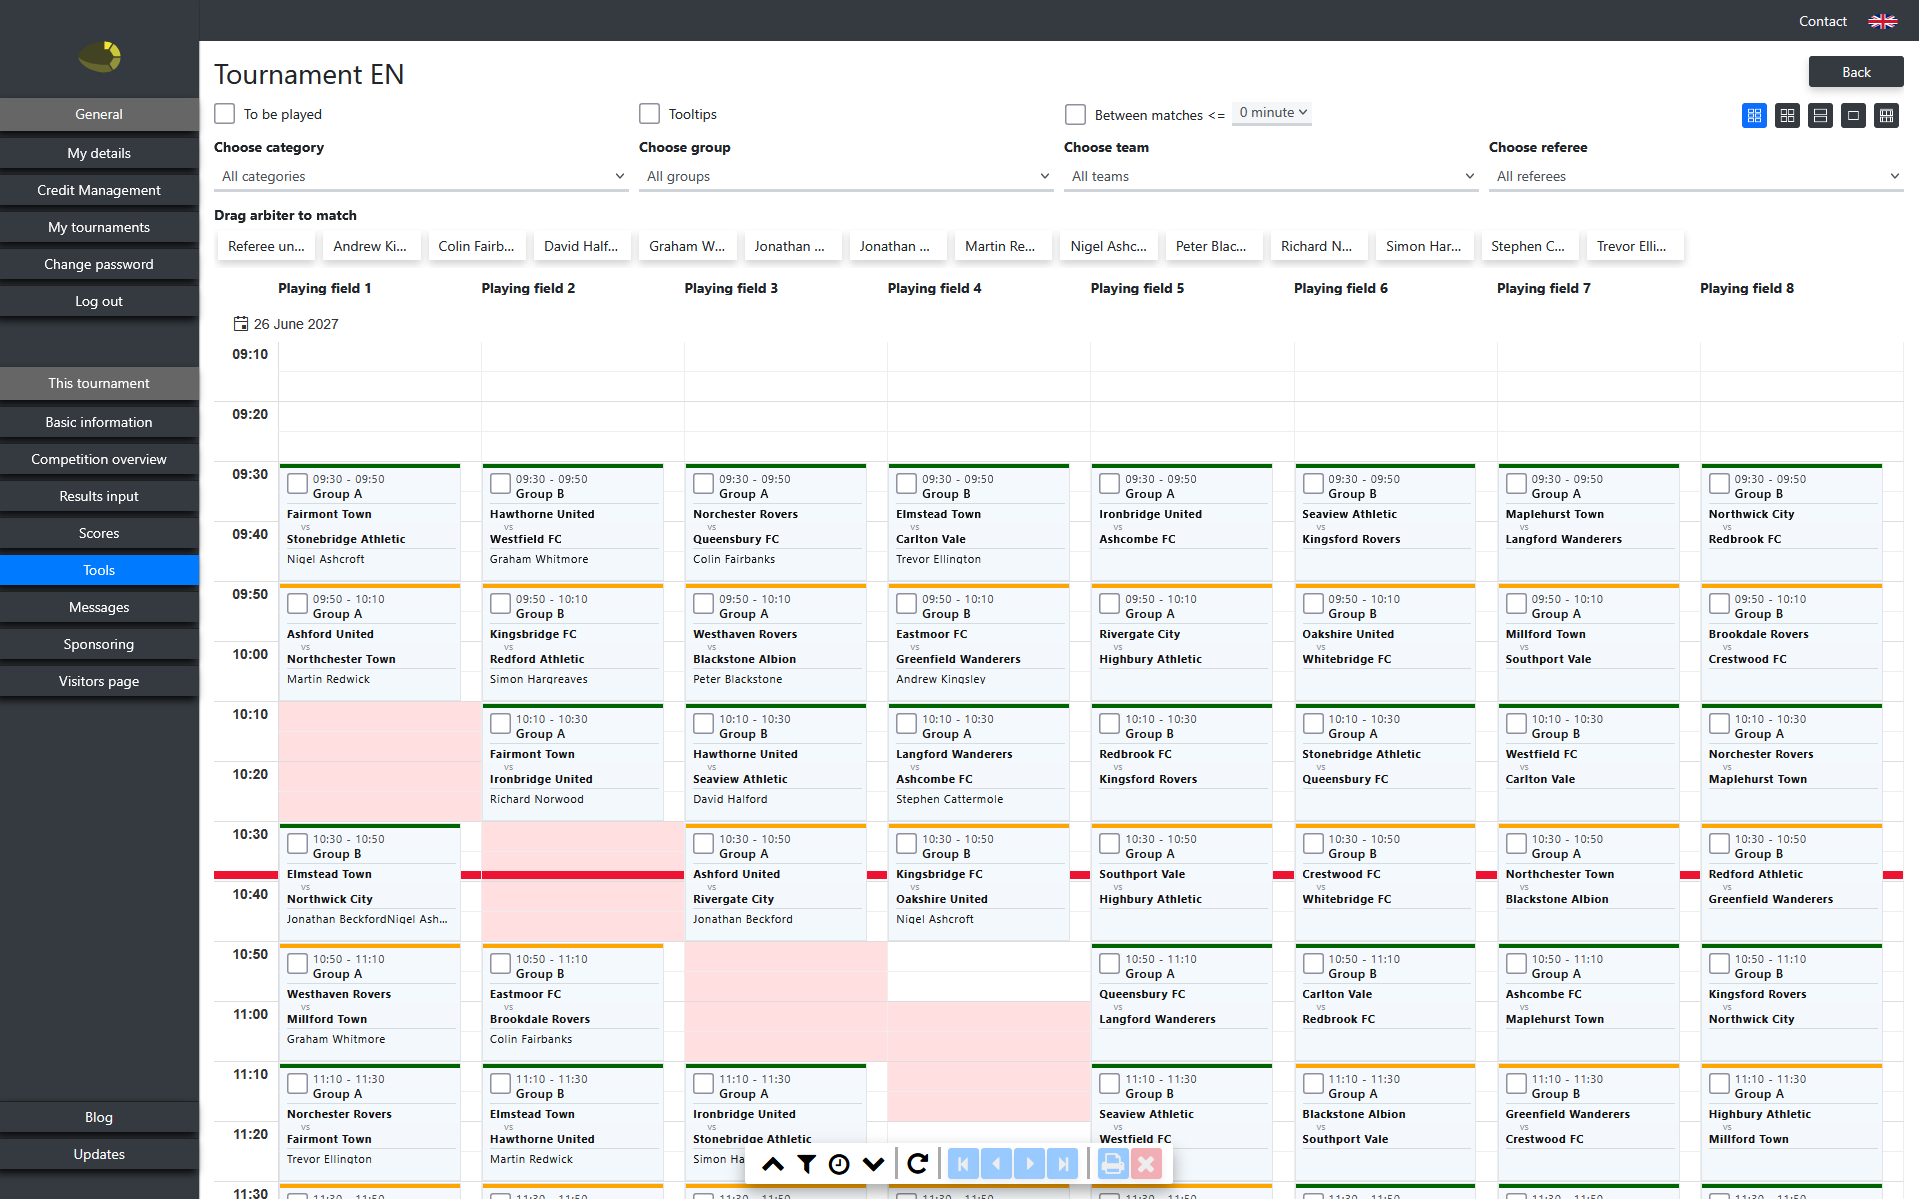Jump to the last page using the skip-forward icon
The height and width of the screenshot is (1199, 1919).
pos(1063,1163)
